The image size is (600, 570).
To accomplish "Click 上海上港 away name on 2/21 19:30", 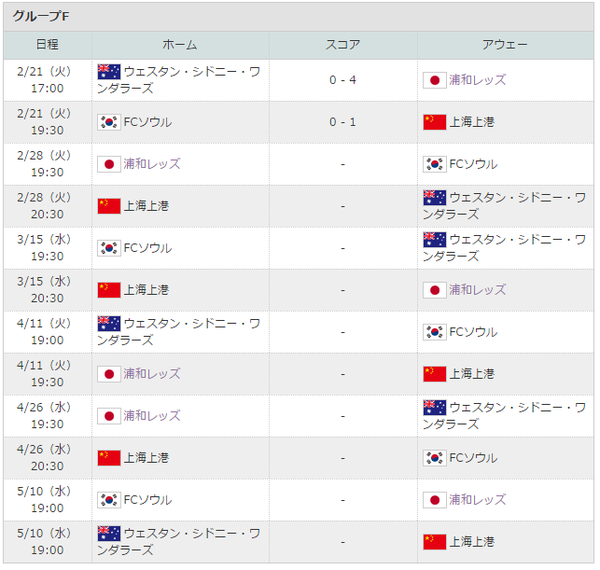I will pos(472,122).
